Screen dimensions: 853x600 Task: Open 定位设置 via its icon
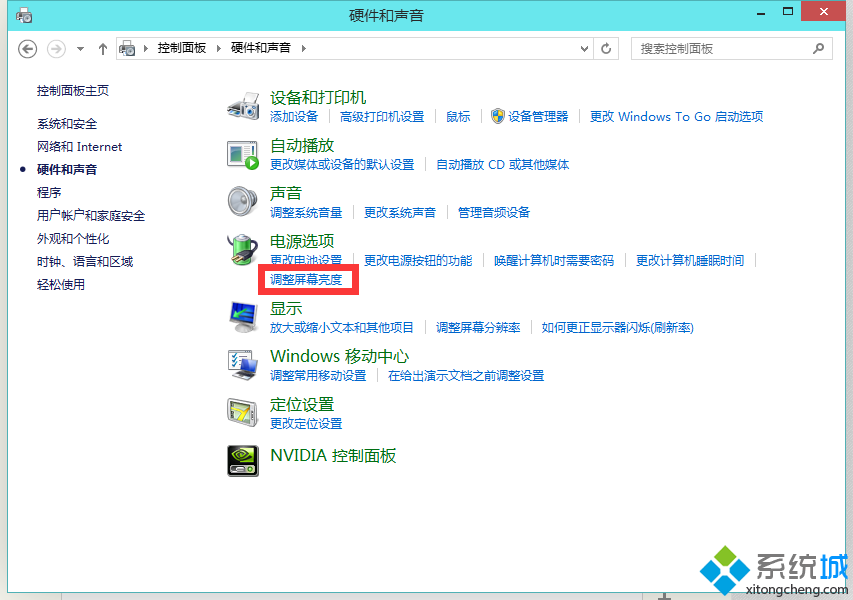[243, 412]
